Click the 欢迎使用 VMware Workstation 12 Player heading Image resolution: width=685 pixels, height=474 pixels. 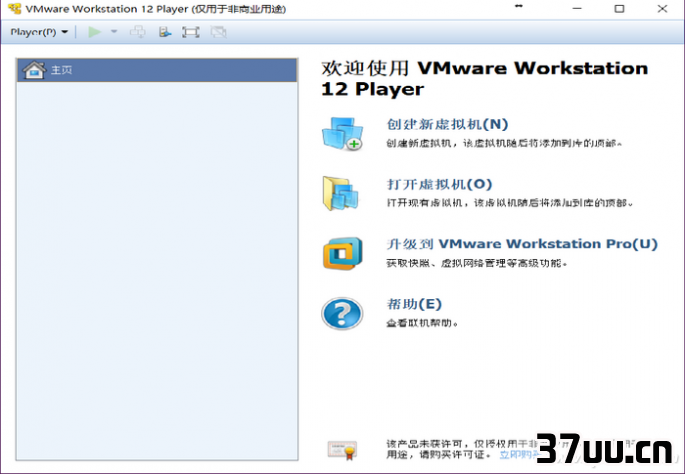coord(484,79)
